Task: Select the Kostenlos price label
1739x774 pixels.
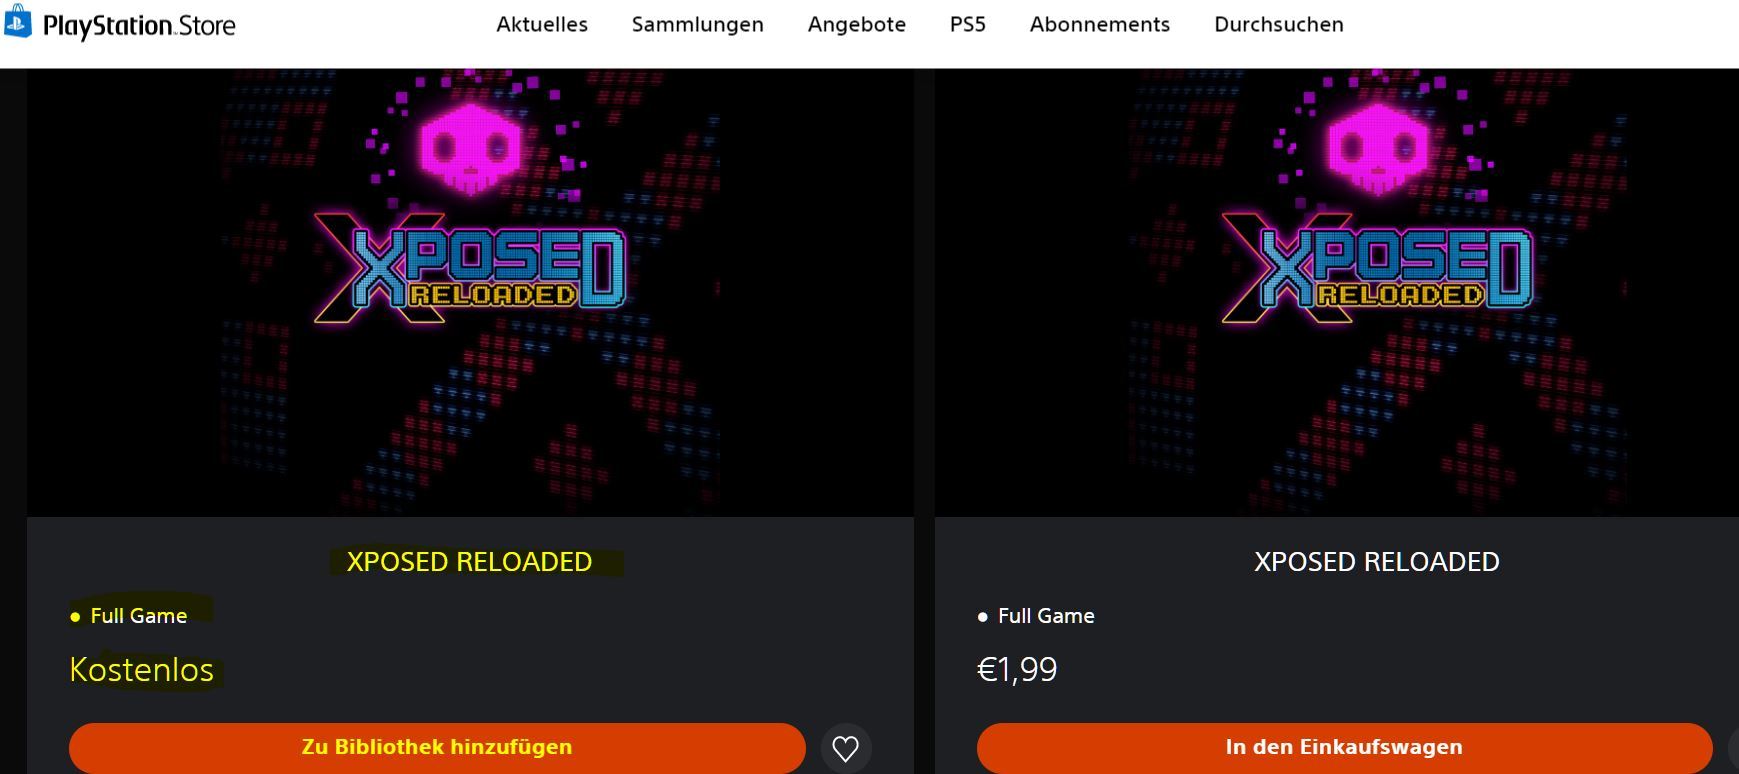Action: (x=141, y=670)
